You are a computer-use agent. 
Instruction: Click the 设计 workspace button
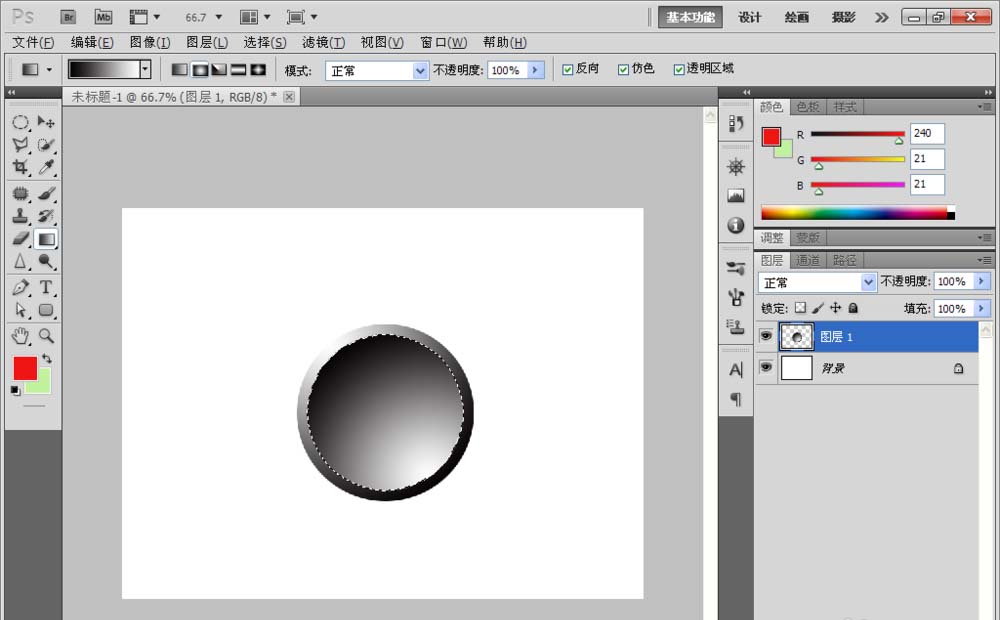click(750, 17)
